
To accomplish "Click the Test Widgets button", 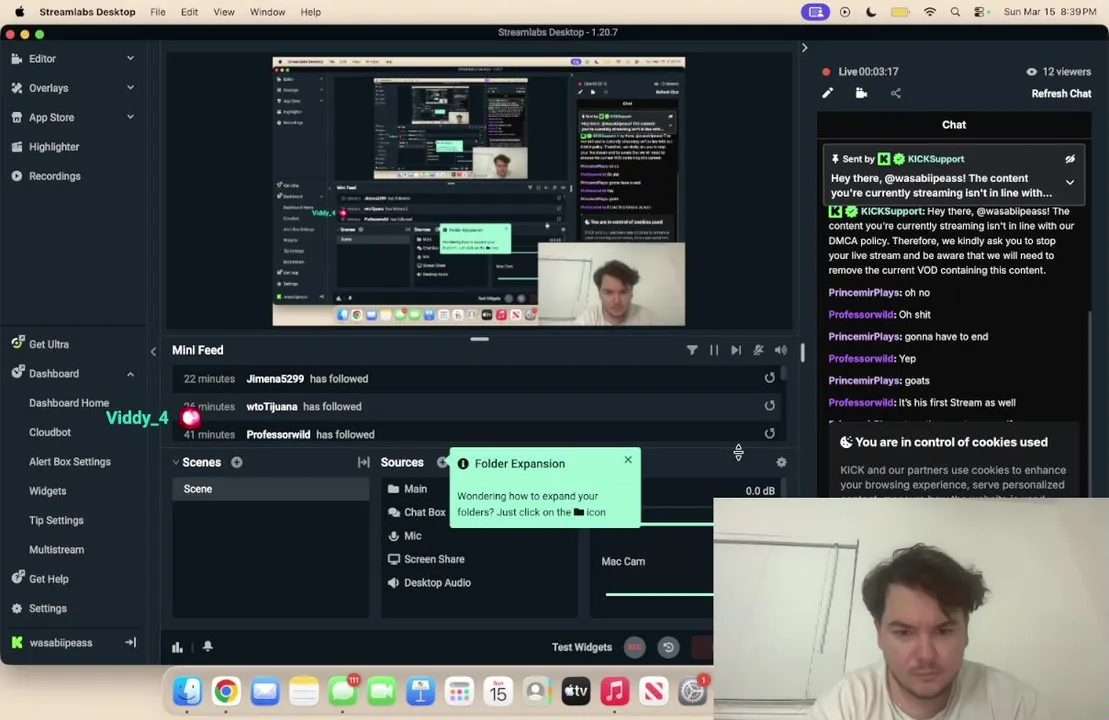I will 581,647.
